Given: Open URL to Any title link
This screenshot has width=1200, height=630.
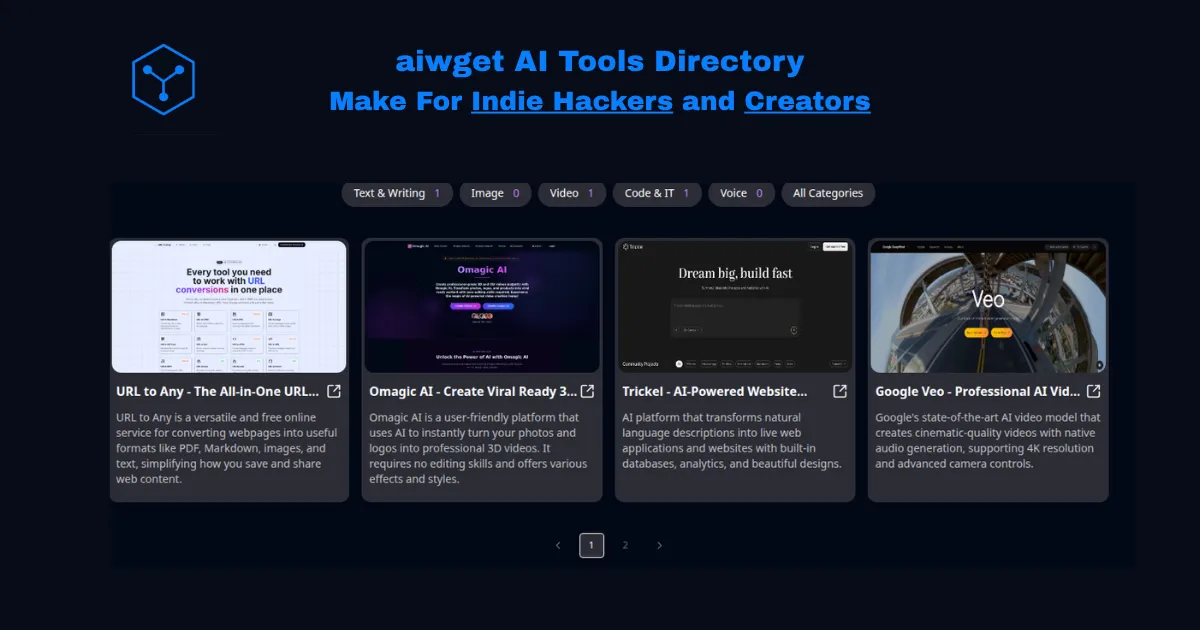Looking at the screenshot, I should [x=218, y=391].
